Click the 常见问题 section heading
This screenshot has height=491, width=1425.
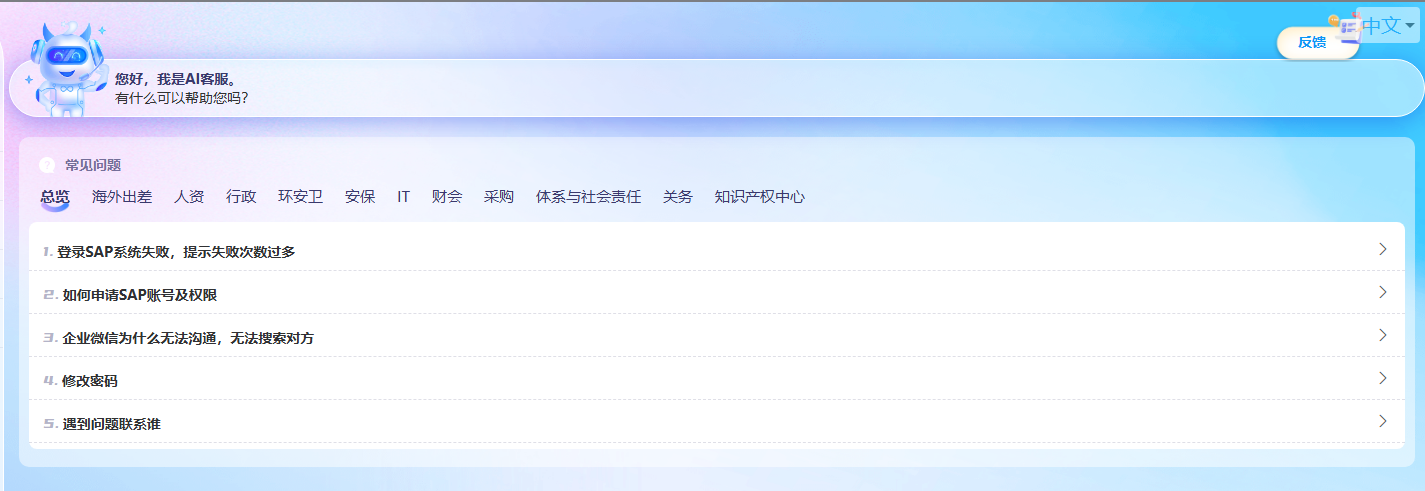tap(93, 165)
